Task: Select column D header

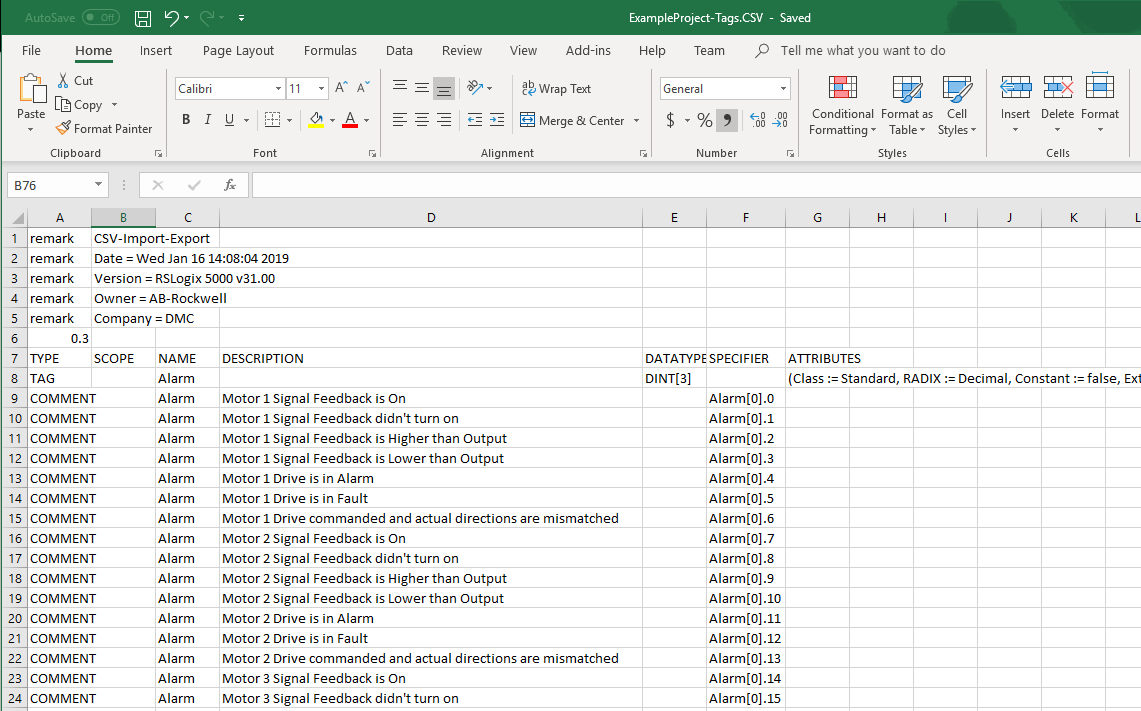Action: click(x=431, y=218)
